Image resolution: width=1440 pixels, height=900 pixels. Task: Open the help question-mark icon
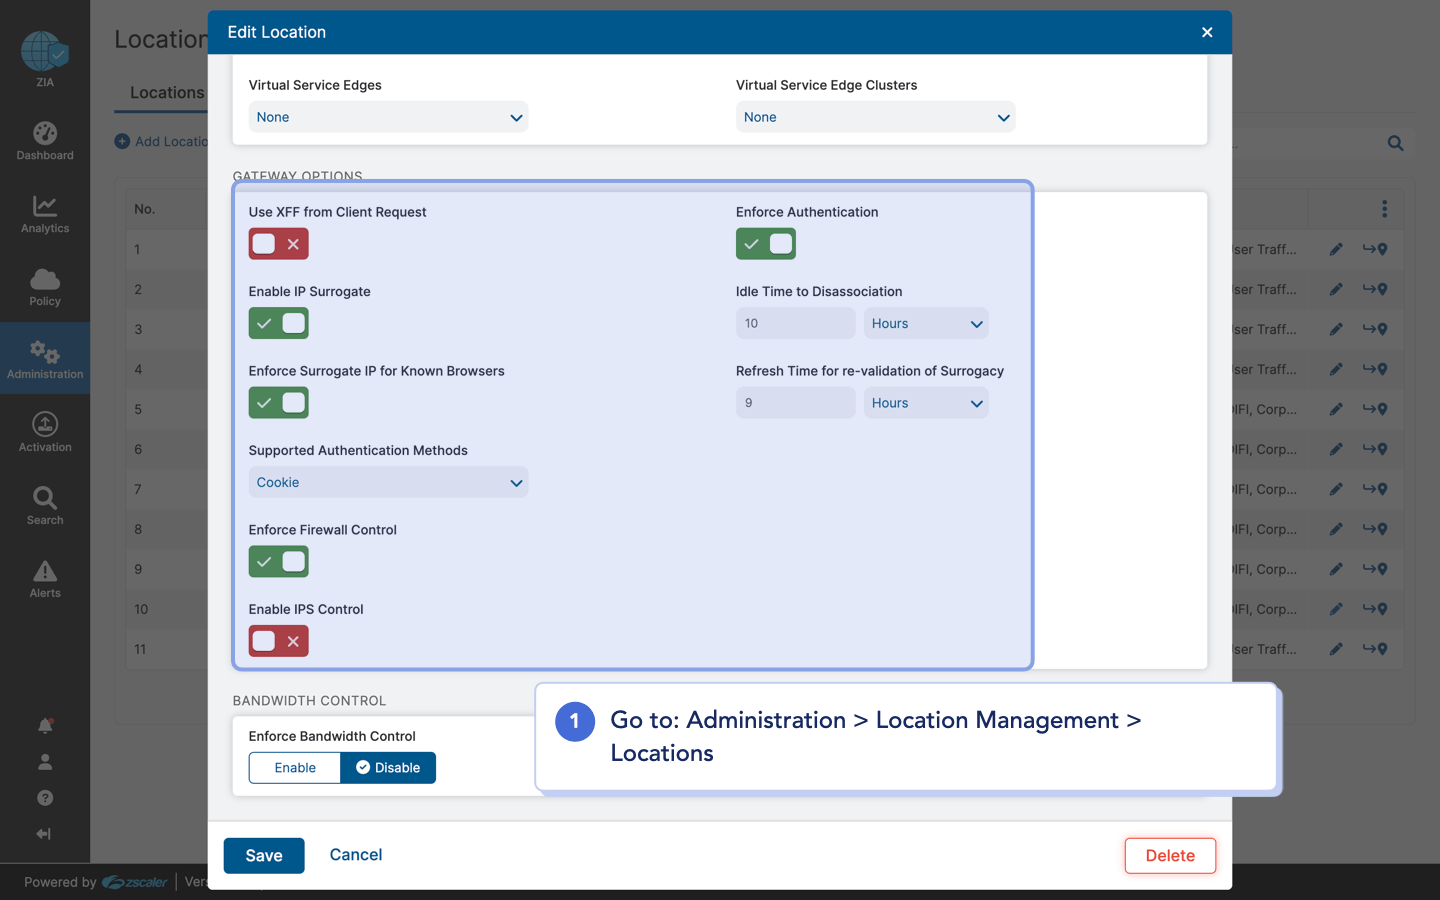(44, 797)
